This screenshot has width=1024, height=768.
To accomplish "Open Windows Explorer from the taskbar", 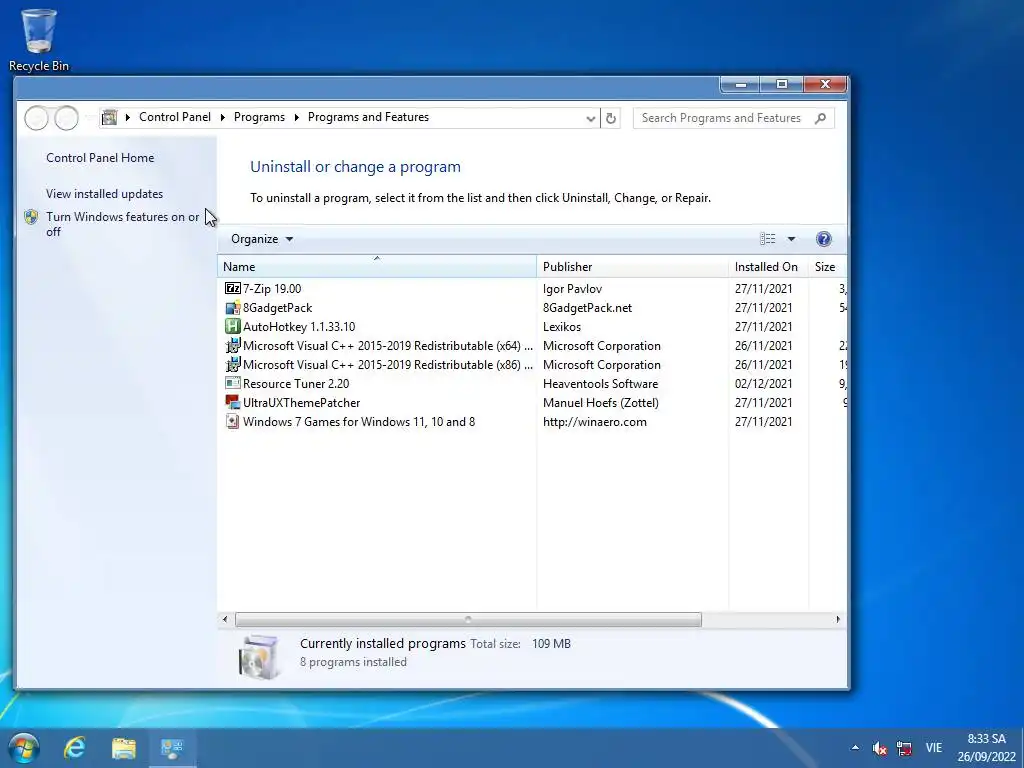I will pyautogui.click(x=123, y=748).
